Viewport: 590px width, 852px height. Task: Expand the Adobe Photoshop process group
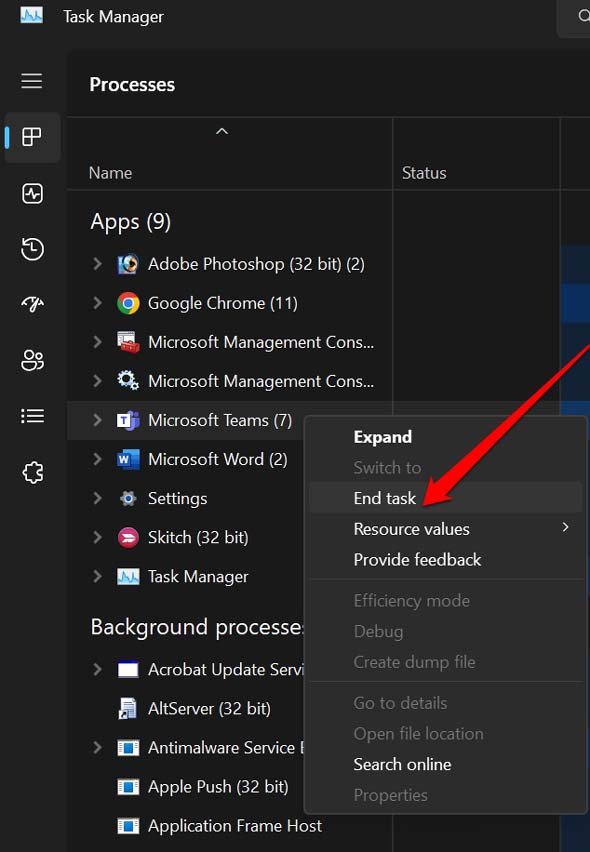(97, 264)
